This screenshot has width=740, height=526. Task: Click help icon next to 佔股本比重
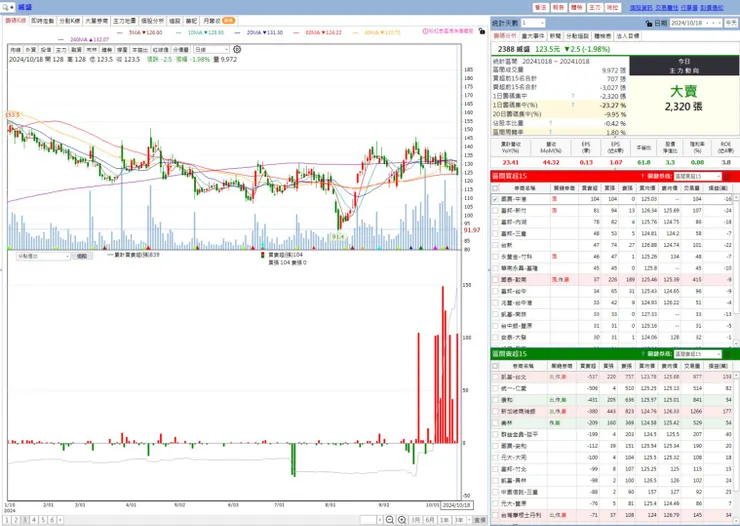[551, 123]
